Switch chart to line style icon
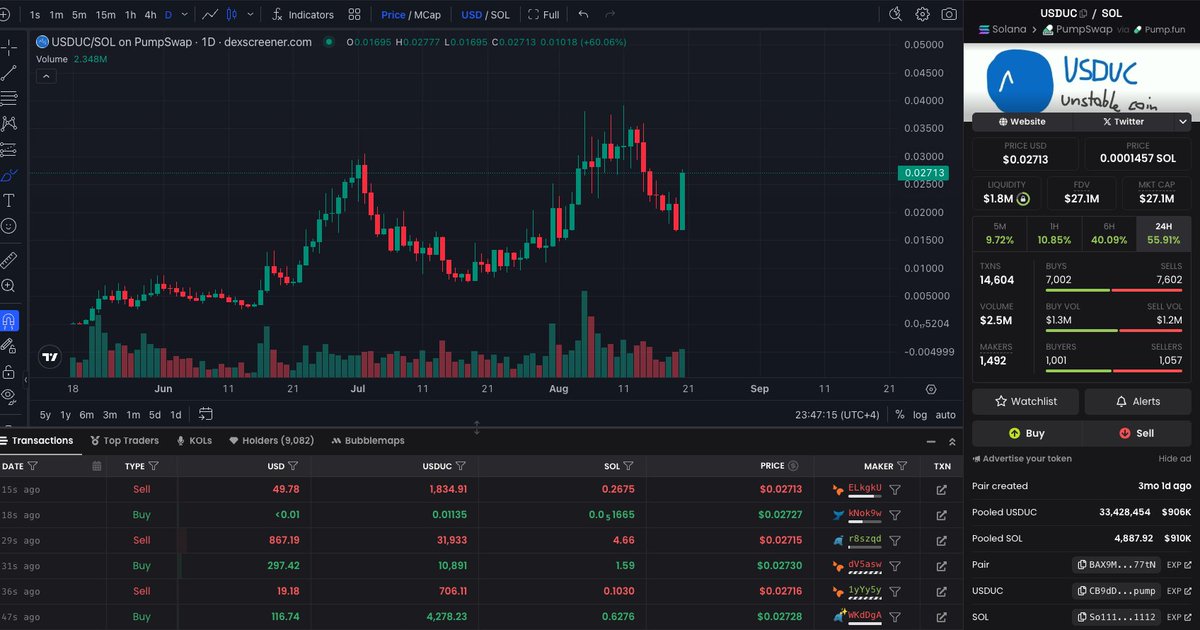 click(x=209, y=15)
